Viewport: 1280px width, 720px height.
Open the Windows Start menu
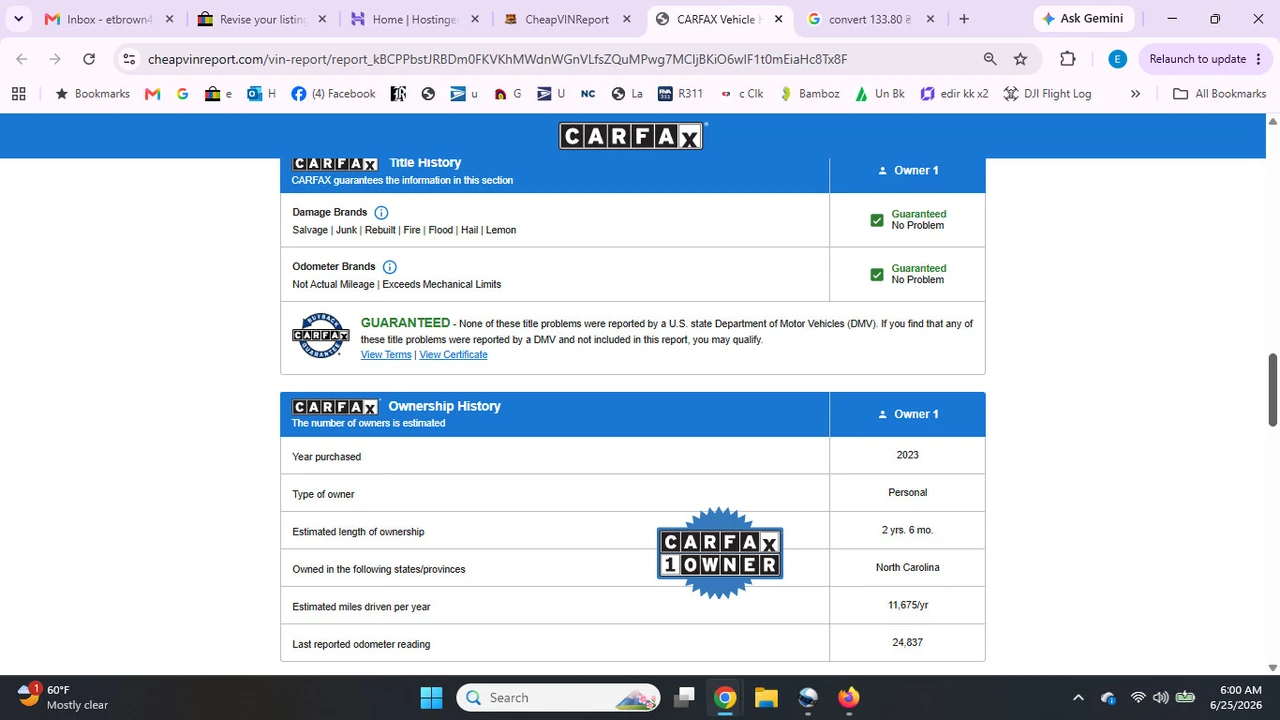click(431, 697)
